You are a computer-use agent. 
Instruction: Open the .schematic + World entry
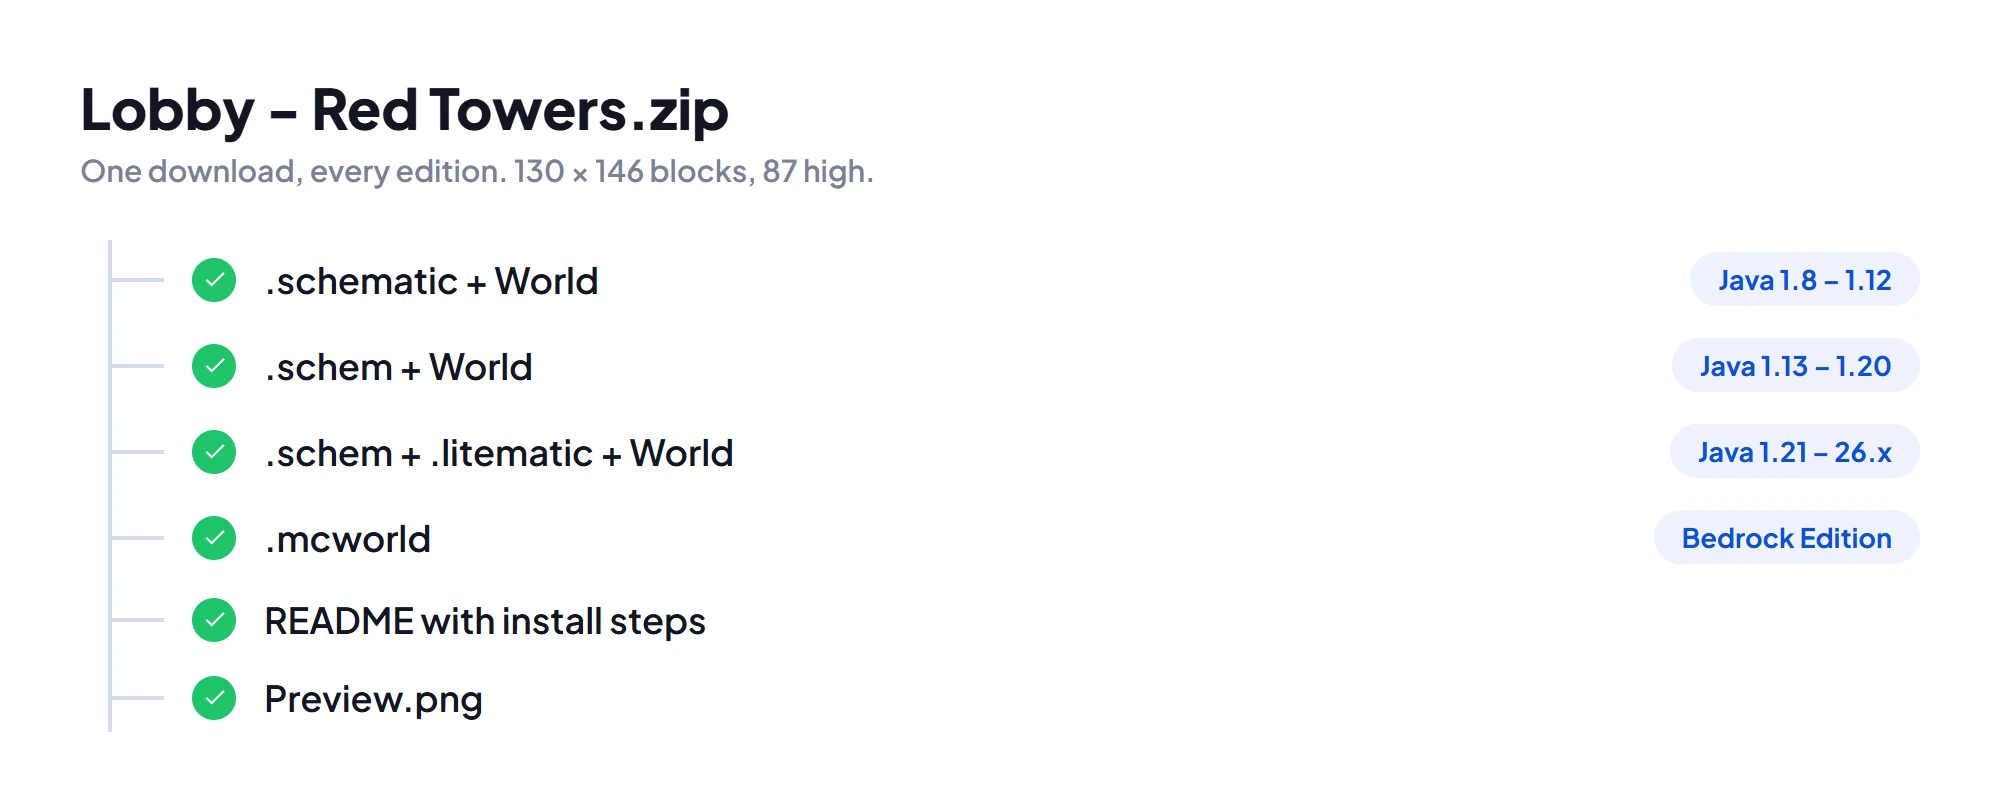[431, 281]
